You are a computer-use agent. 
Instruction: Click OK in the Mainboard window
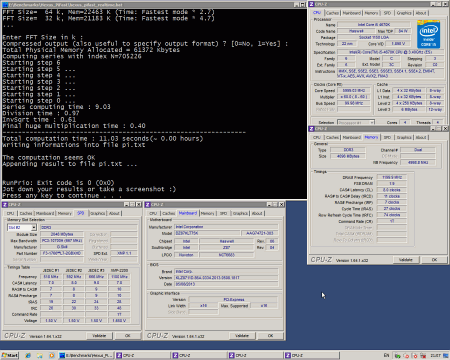[x=270, y=336]
